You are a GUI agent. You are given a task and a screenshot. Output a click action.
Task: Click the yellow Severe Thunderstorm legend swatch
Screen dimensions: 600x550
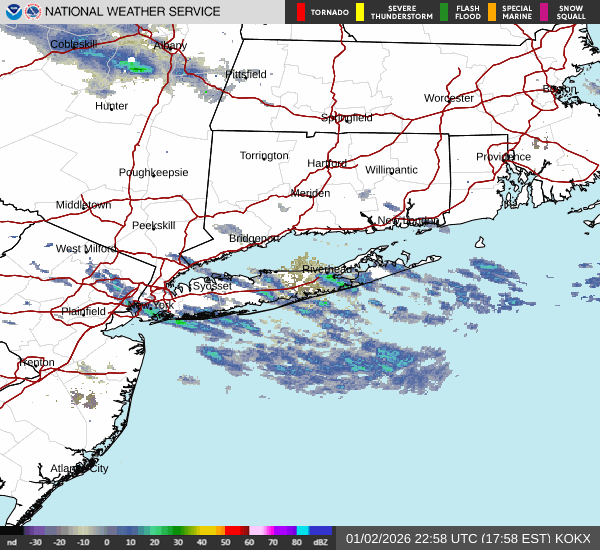[359, 12]
